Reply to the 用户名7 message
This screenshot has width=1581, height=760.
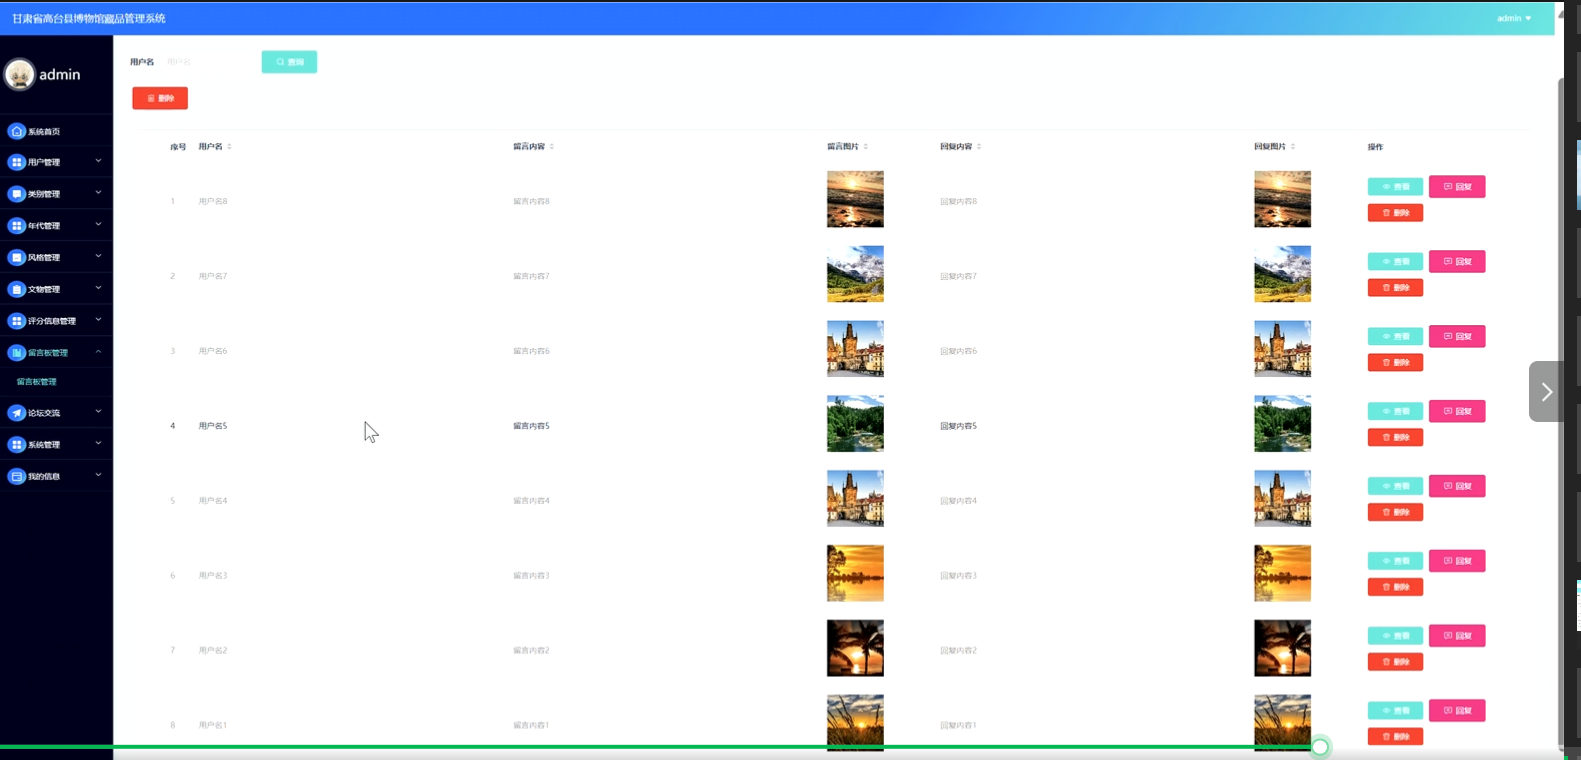(1457, 262)
